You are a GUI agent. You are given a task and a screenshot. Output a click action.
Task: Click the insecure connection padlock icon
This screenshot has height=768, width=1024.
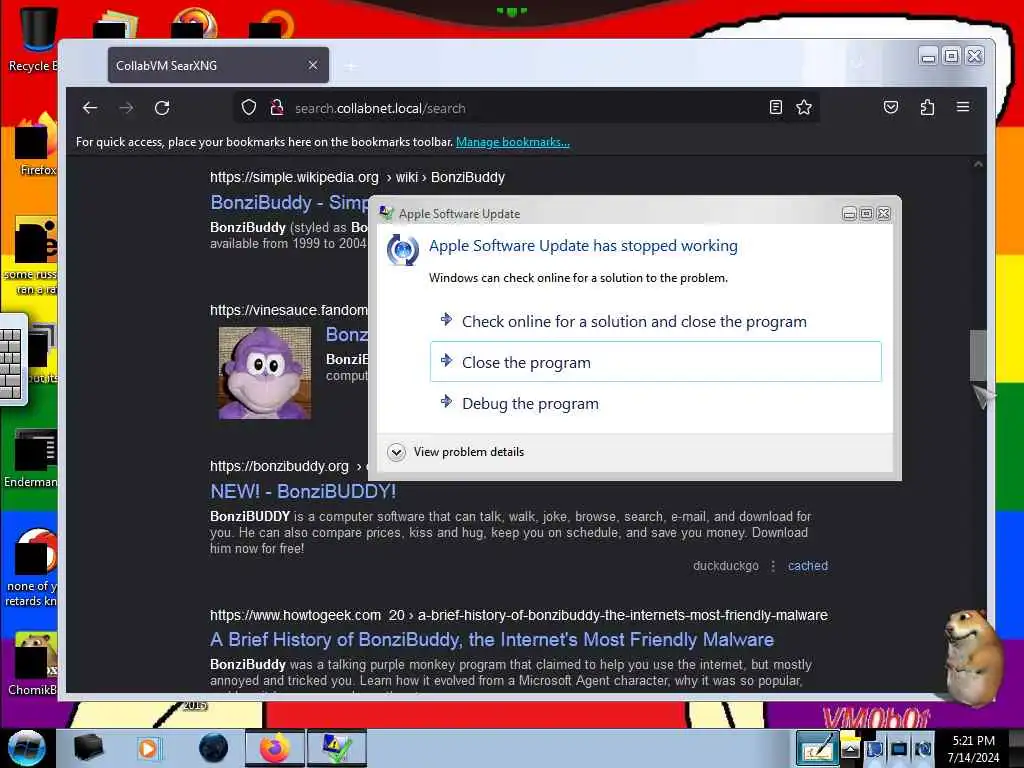277,107
